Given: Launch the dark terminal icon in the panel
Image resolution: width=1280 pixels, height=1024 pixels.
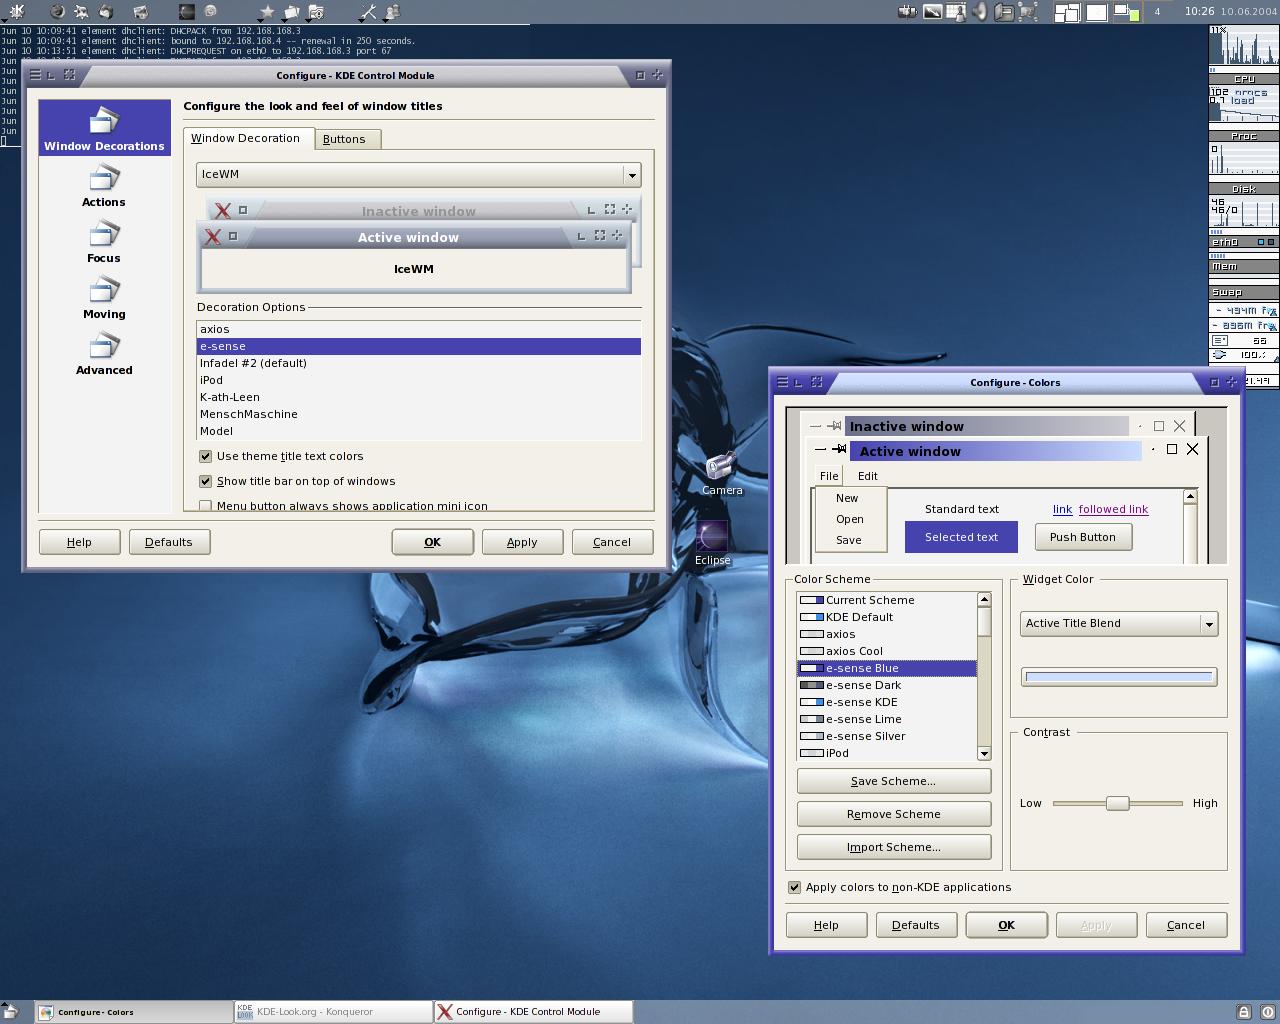Looking at the screenshot, I should [187, 12].
